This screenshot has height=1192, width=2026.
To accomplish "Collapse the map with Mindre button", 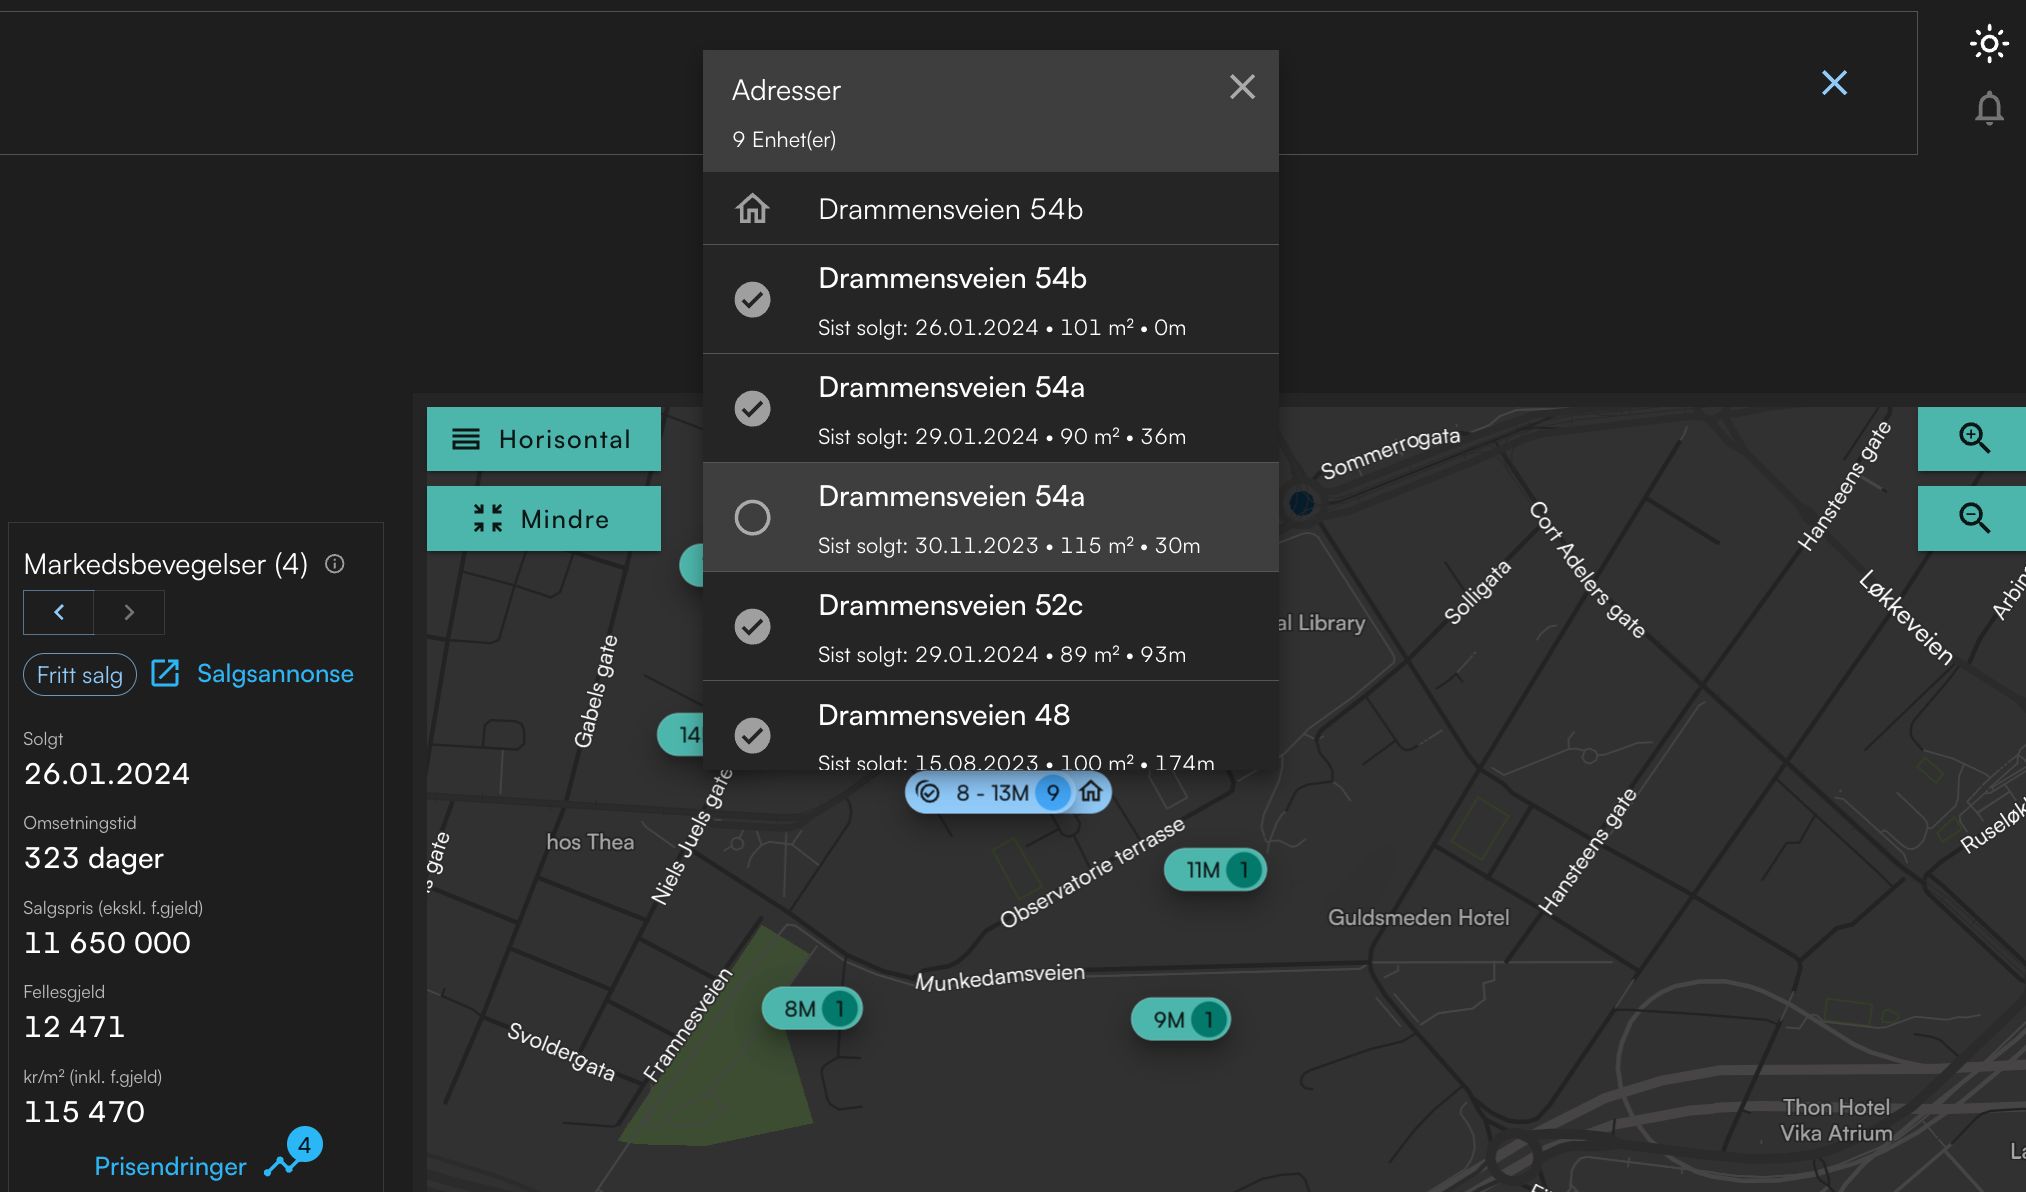I will click(x=544, y=519).
